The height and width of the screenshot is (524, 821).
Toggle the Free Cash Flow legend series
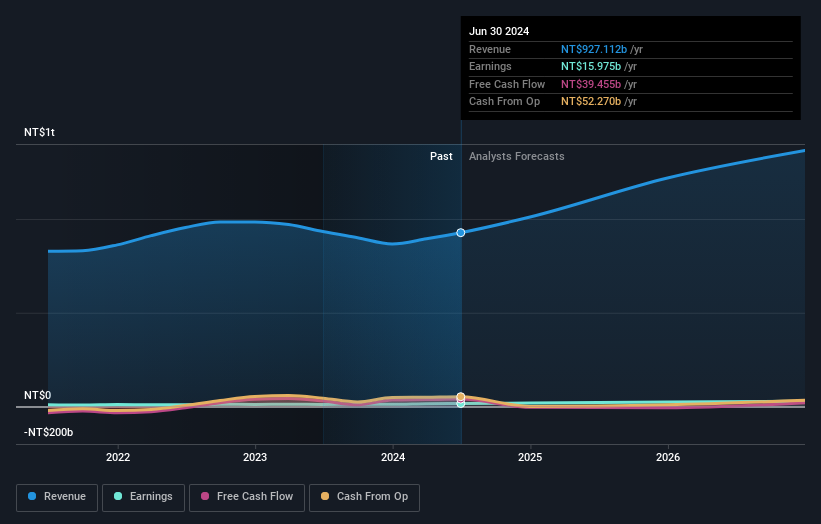point(247,497)
